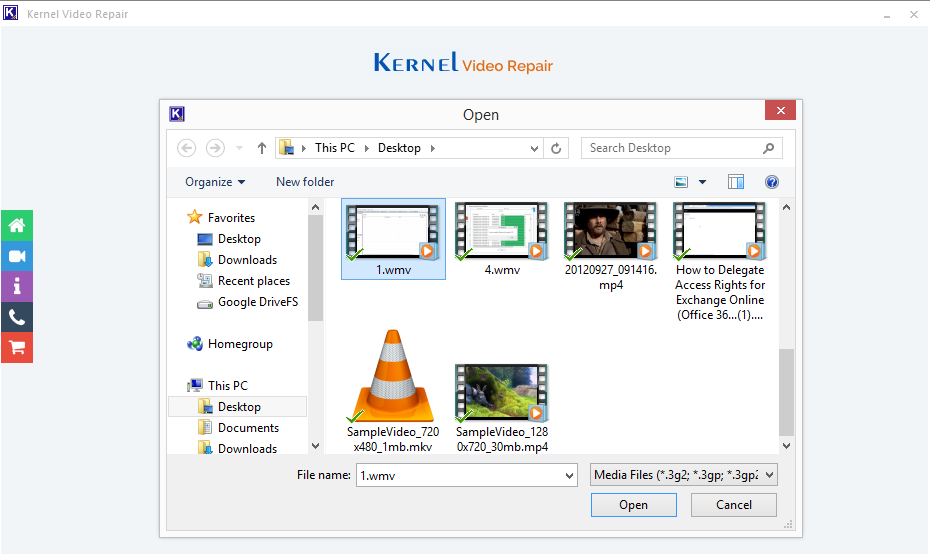Open the purple info sidebar icon
This screenshot has width=930, height=556.
17,287
